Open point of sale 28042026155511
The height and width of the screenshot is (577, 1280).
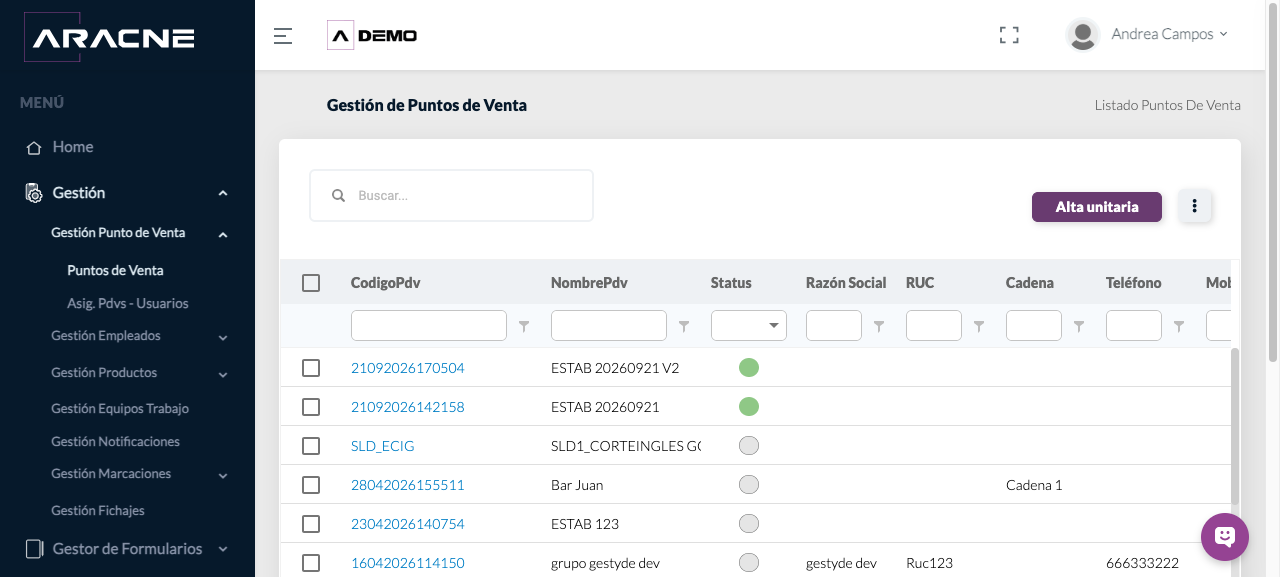click(408, 485)
